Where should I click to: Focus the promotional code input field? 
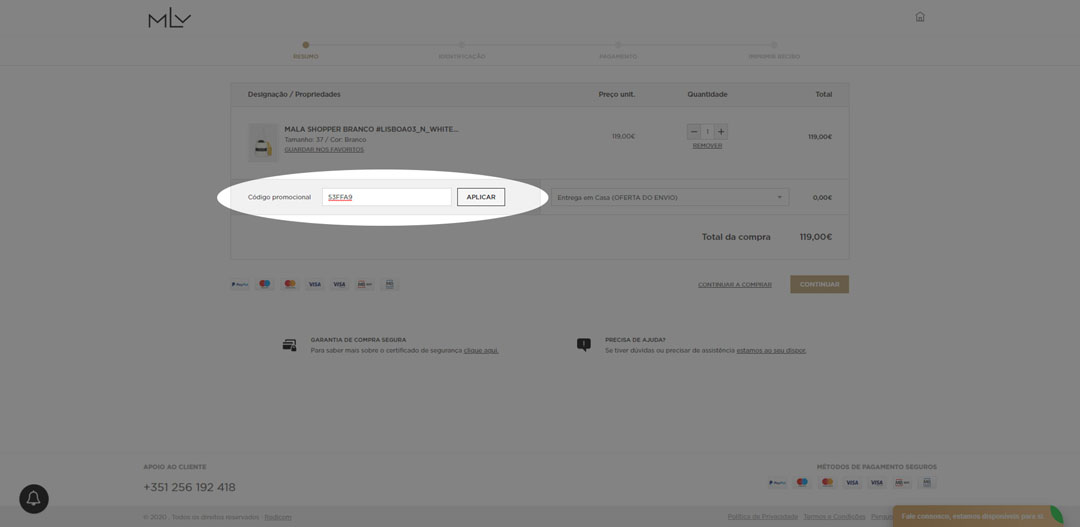coord(386,197)
